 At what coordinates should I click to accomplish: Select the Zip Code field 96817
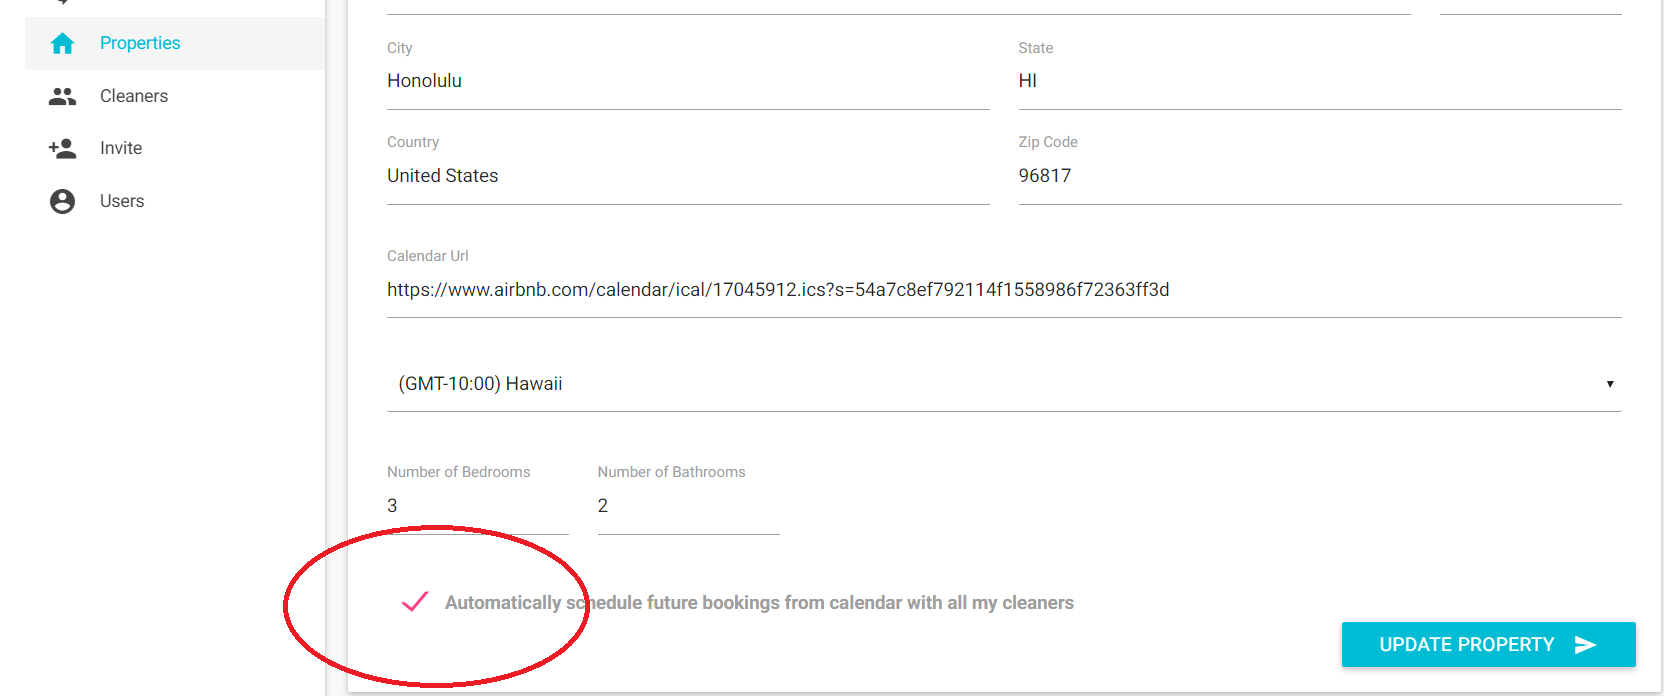tap(1320, 176)
